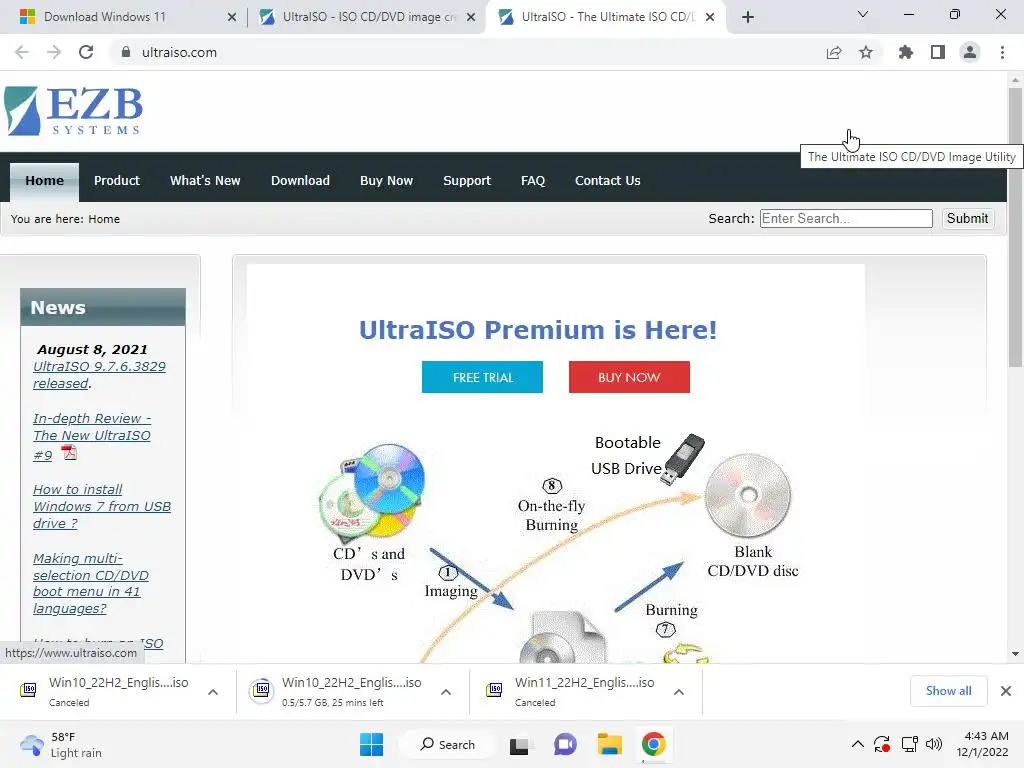Show hidden system tray icons
This screenshot has height=768, width=1024.
(857, 744)
